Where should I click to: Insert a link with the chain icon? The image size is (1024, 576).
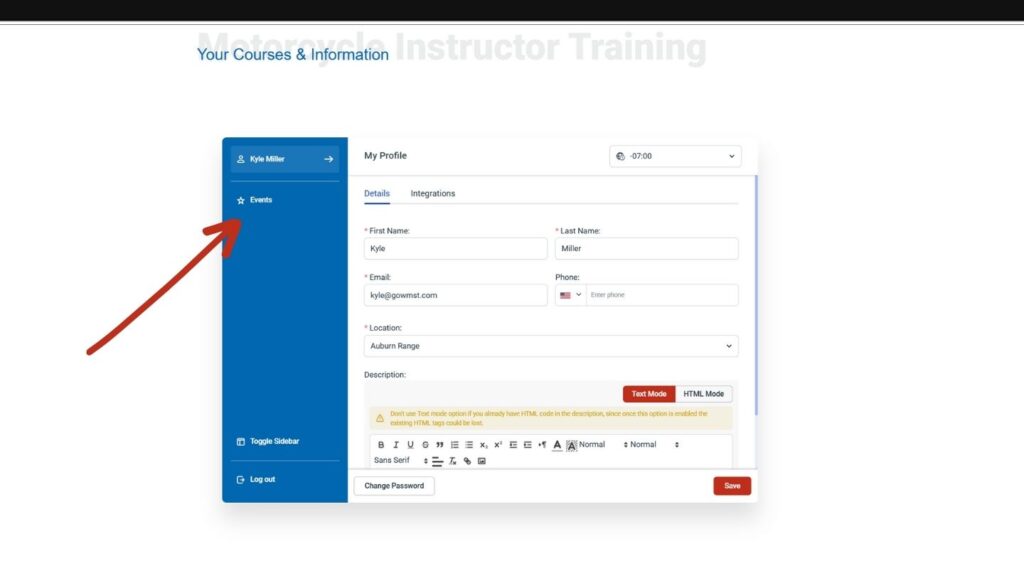pyautogui.click(x=467, y=461)
